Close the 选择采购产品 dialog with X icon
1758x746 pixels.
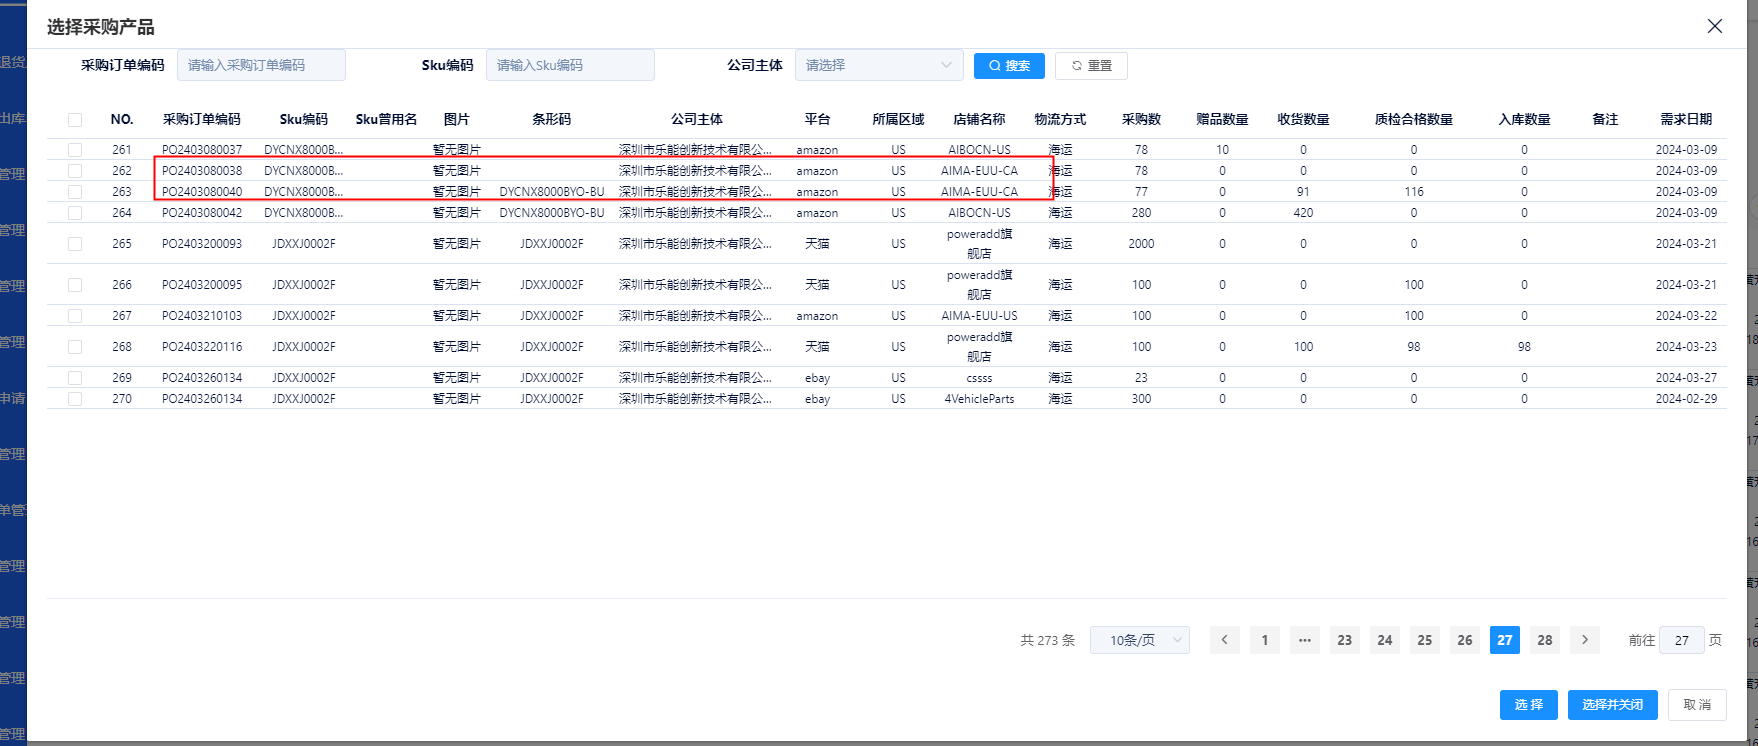[1714, 26]
